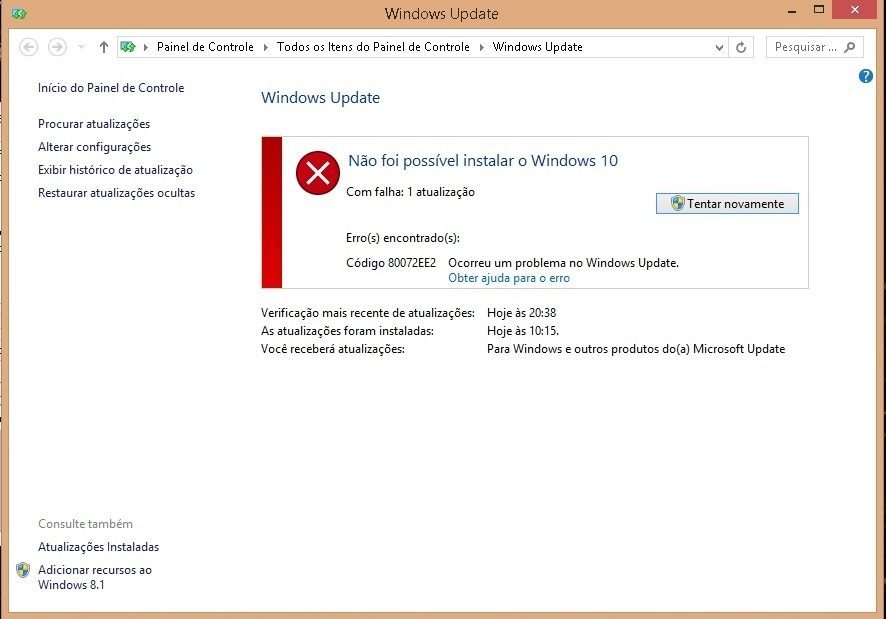Click 'Hoje às 20:38' verification time
This screenshot has height=619, width=886.
[x=522, y=313]
